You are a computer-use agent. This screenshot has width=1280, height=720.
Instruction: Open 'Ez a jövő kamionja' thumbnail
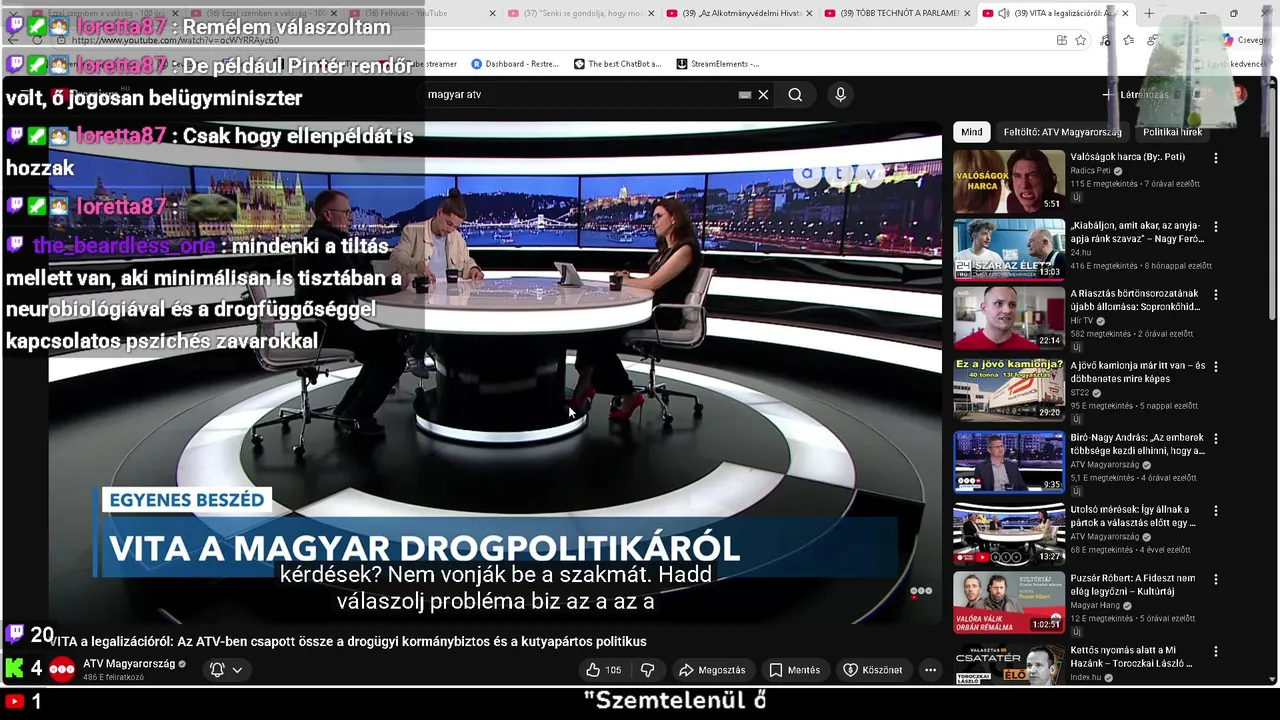[x=1009, y=390]
